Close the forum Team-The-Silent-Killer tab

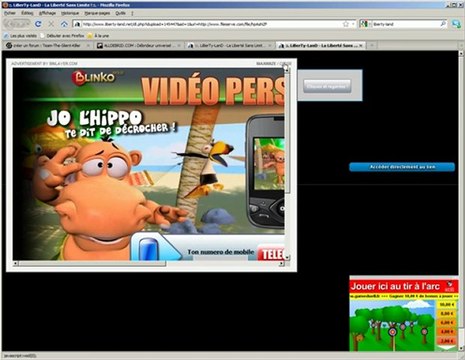click(88, 45)
